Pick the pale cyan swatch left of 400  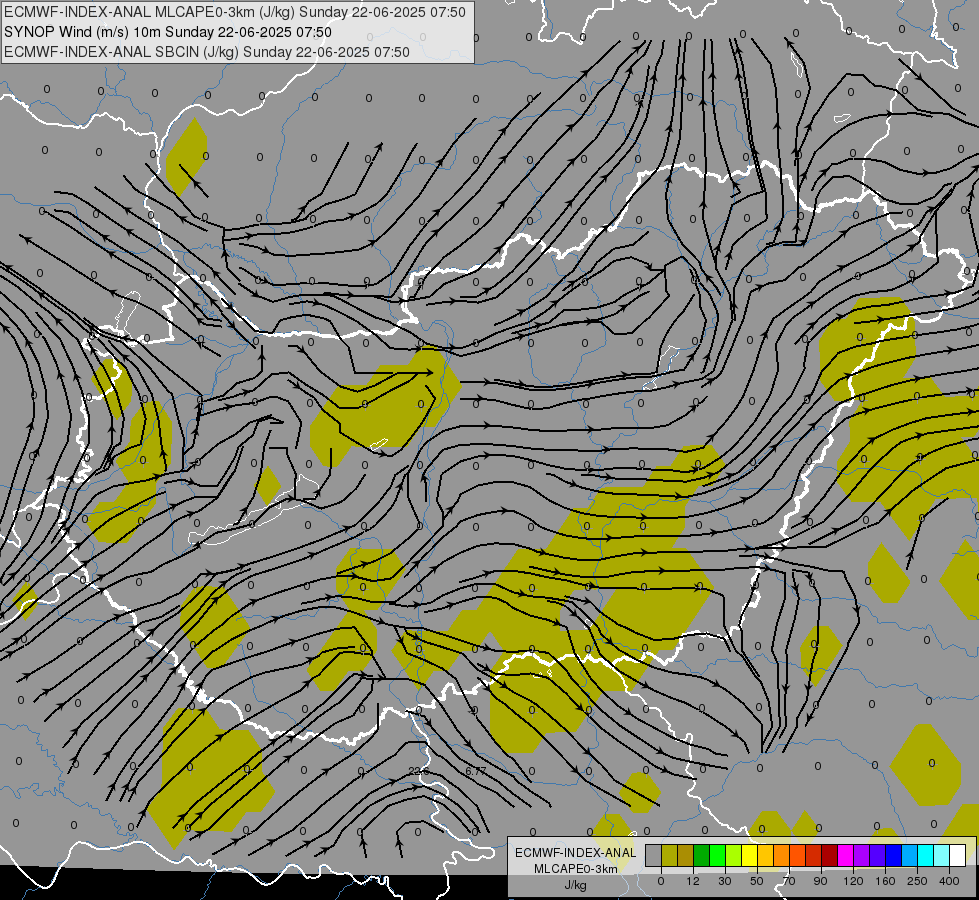(x=942, y=855)
